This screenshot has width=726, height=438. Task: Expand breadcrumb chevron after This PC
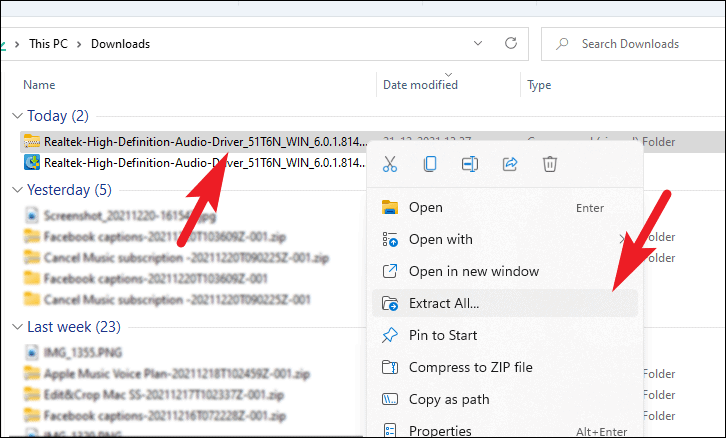(79, 44)
